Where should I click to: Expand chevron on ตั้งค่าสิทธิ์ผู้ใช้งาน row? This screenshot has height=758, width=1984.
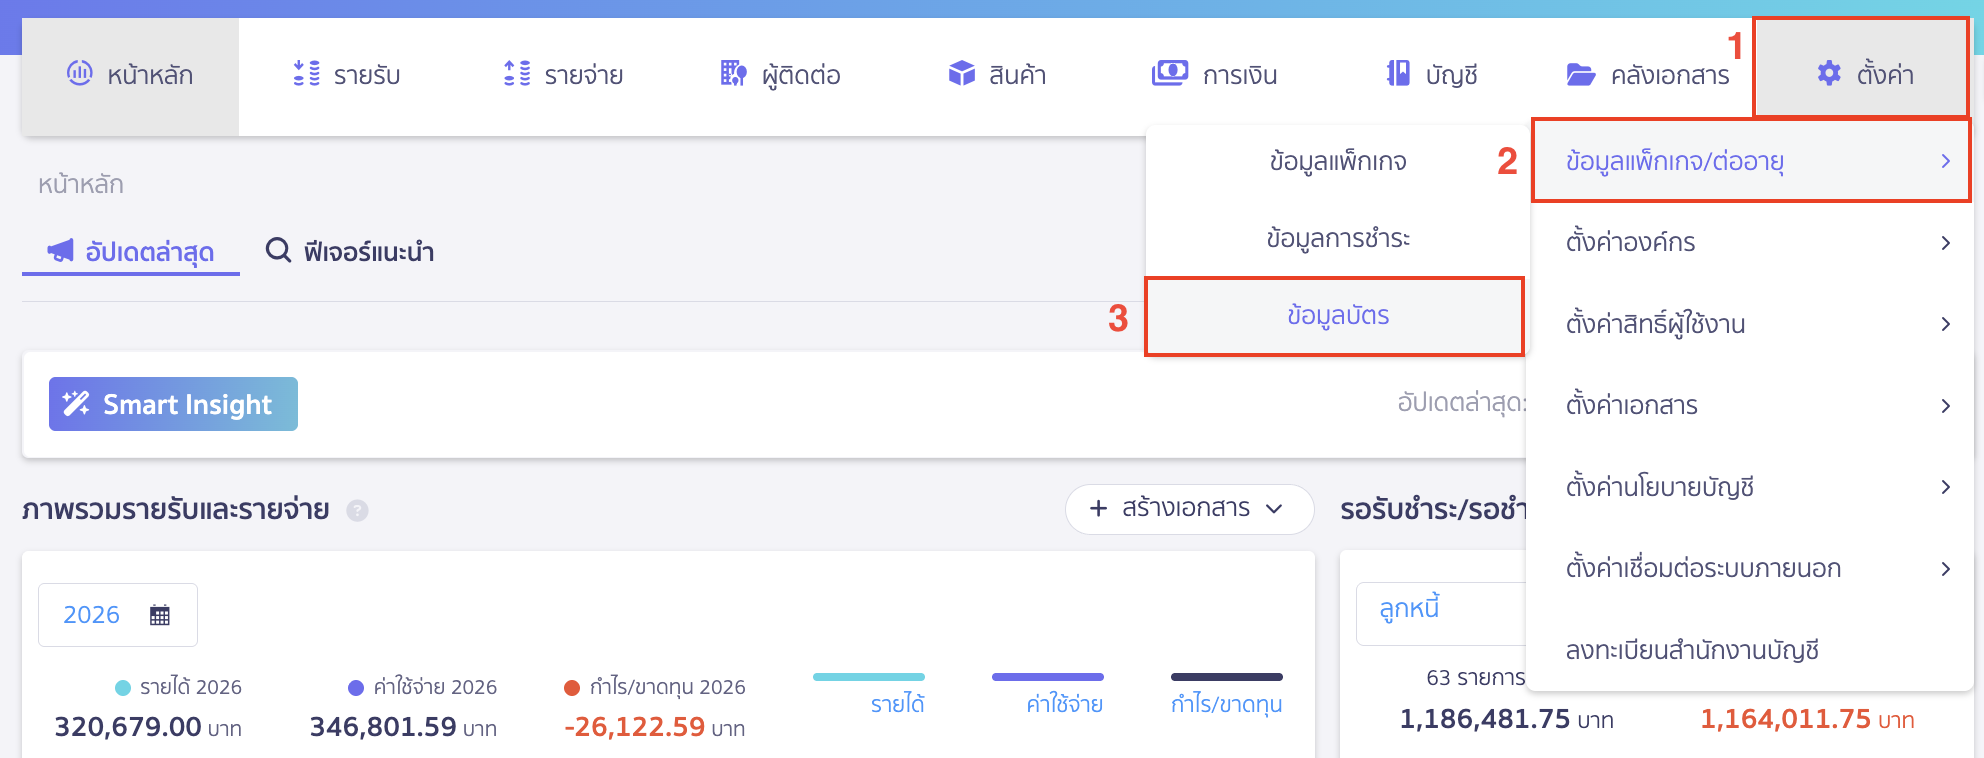(x=1945, y=324)
